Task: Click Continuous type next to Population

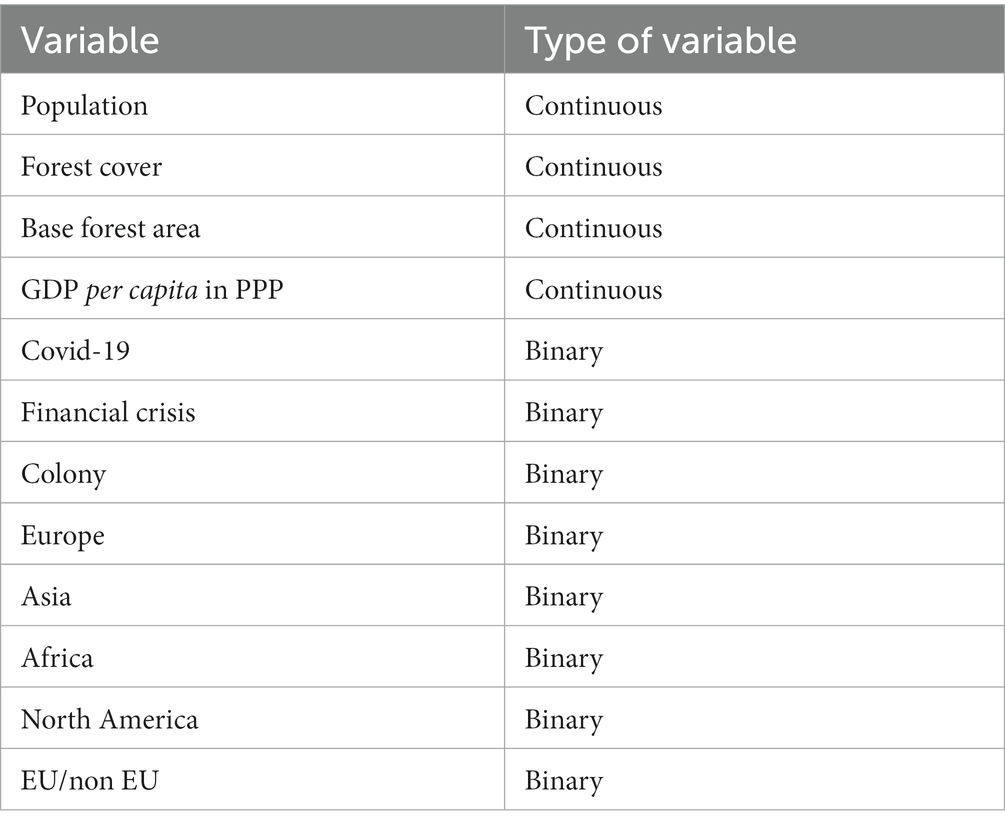Action: (594, 106)
